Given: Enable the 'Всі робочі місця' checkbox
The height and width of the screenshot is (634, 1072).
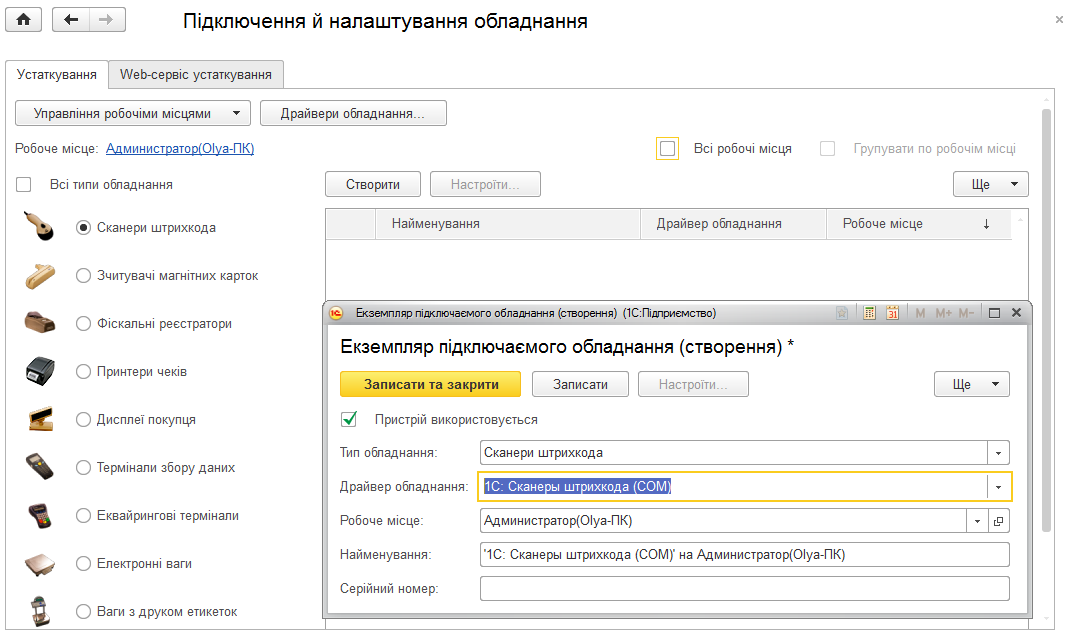Looking at the screenshot, I should click(x=667, y=148).
